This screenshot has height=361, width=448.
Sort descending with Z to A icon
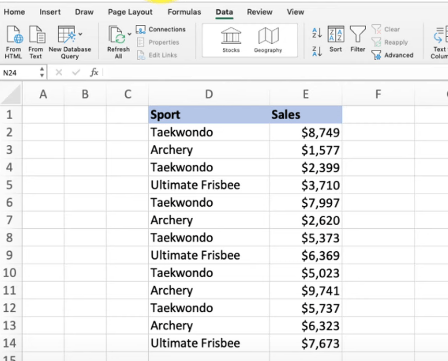pyautogui.click(x=317, y=51)
